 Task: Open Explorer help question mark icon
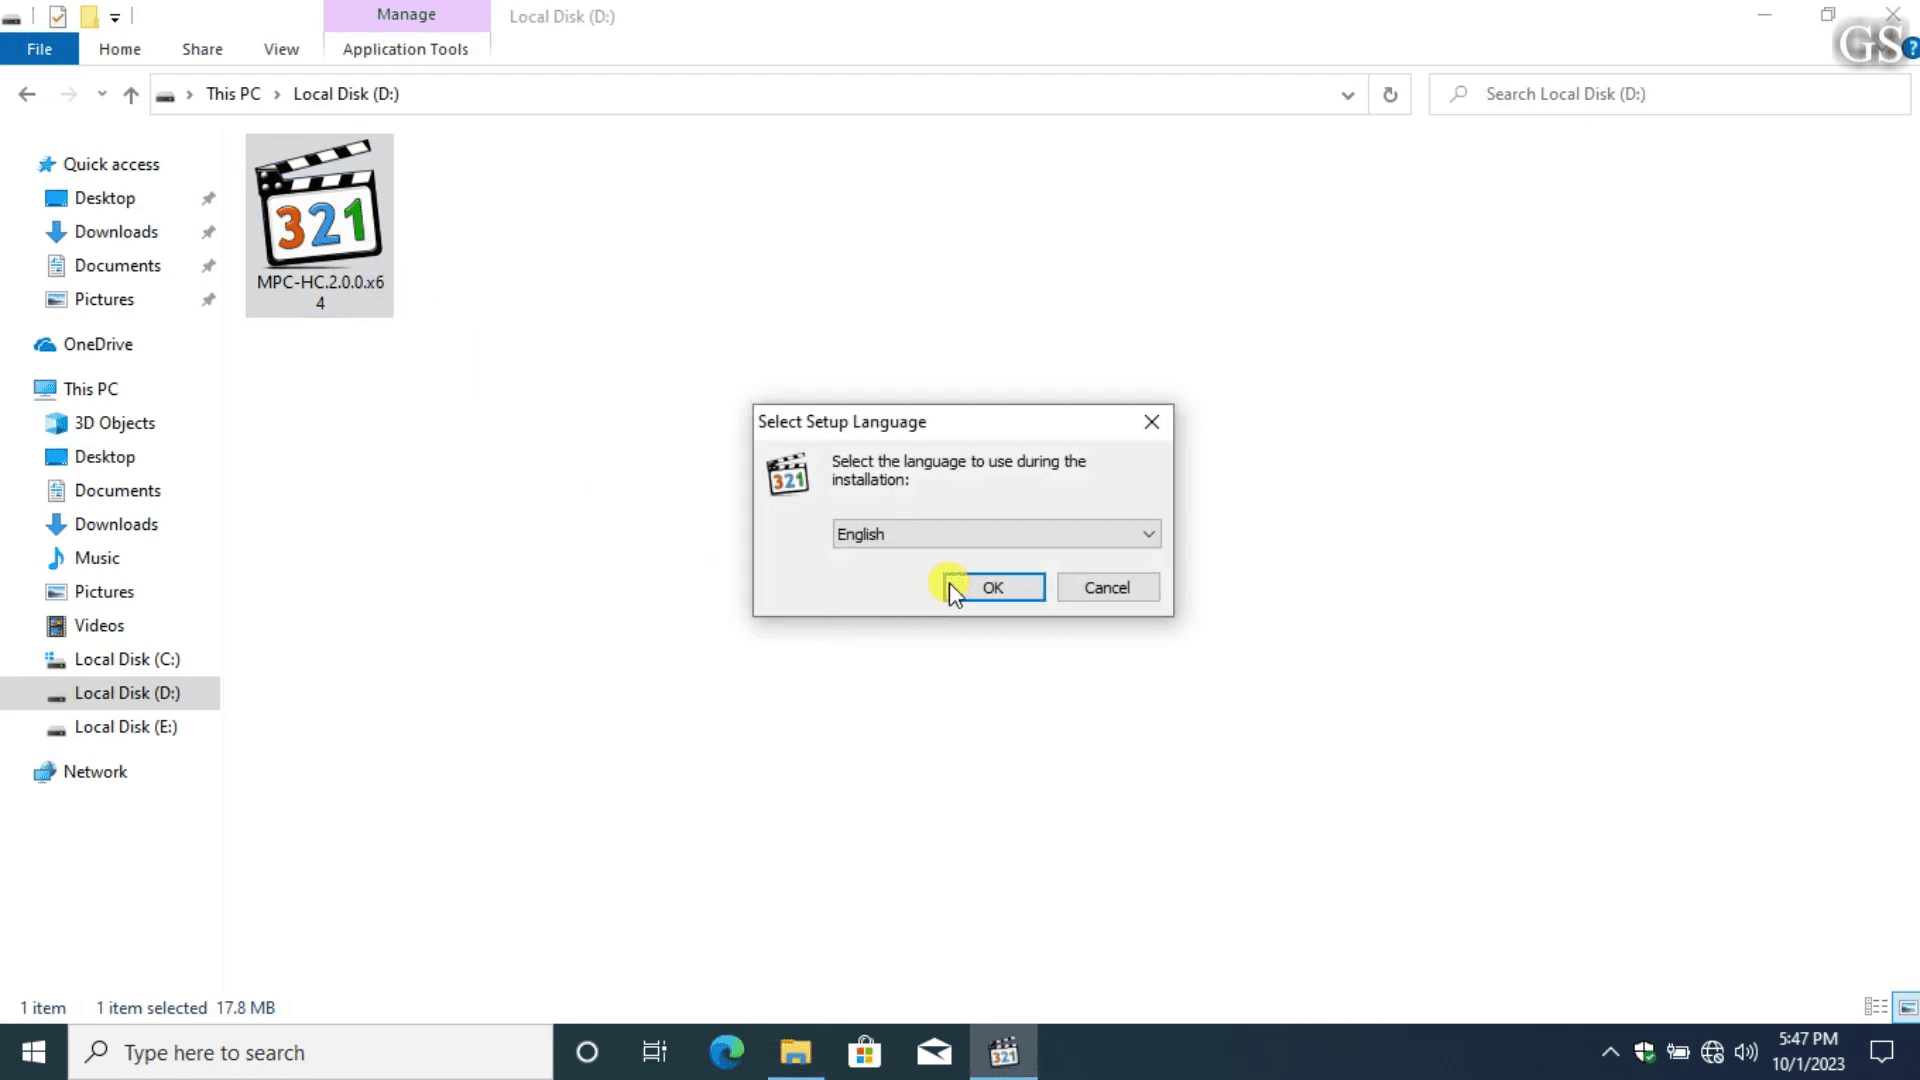(1911, 49)
